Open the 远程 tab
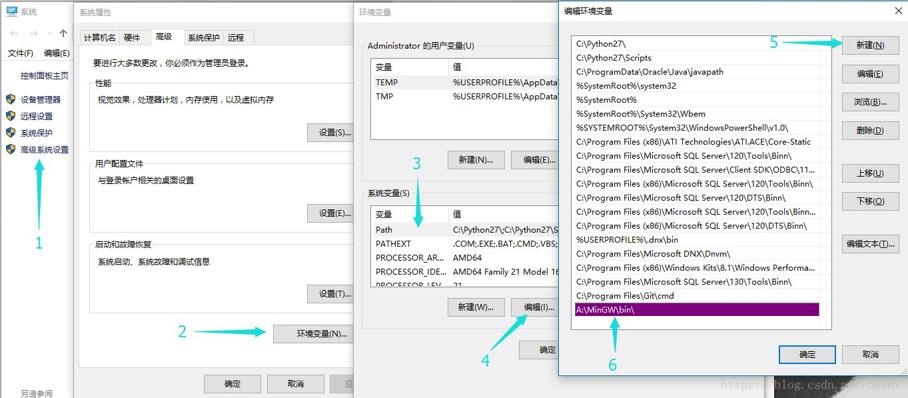 pyautogui.click(x=236, y=38)
